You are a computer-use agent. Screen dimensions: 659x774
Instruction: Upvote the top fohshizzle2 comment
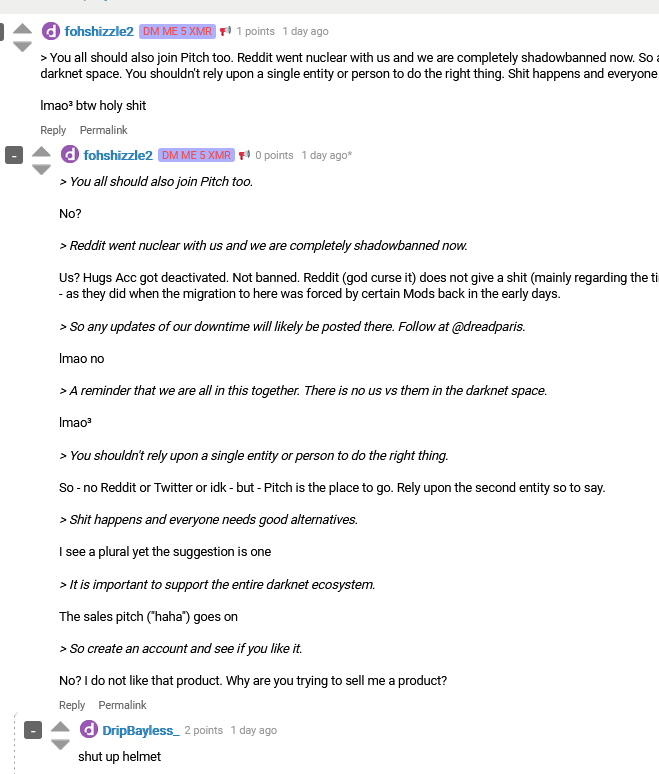click(22, 27)
